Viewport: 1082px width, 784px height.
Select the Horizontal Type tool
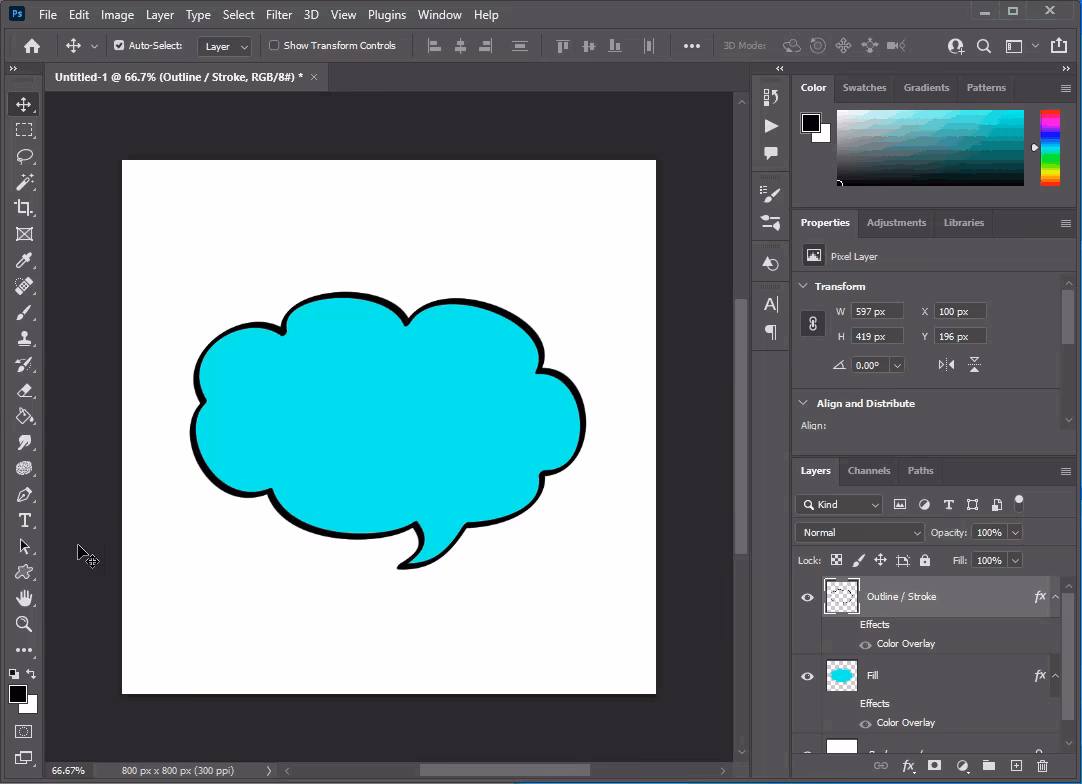tap(24, 521)
